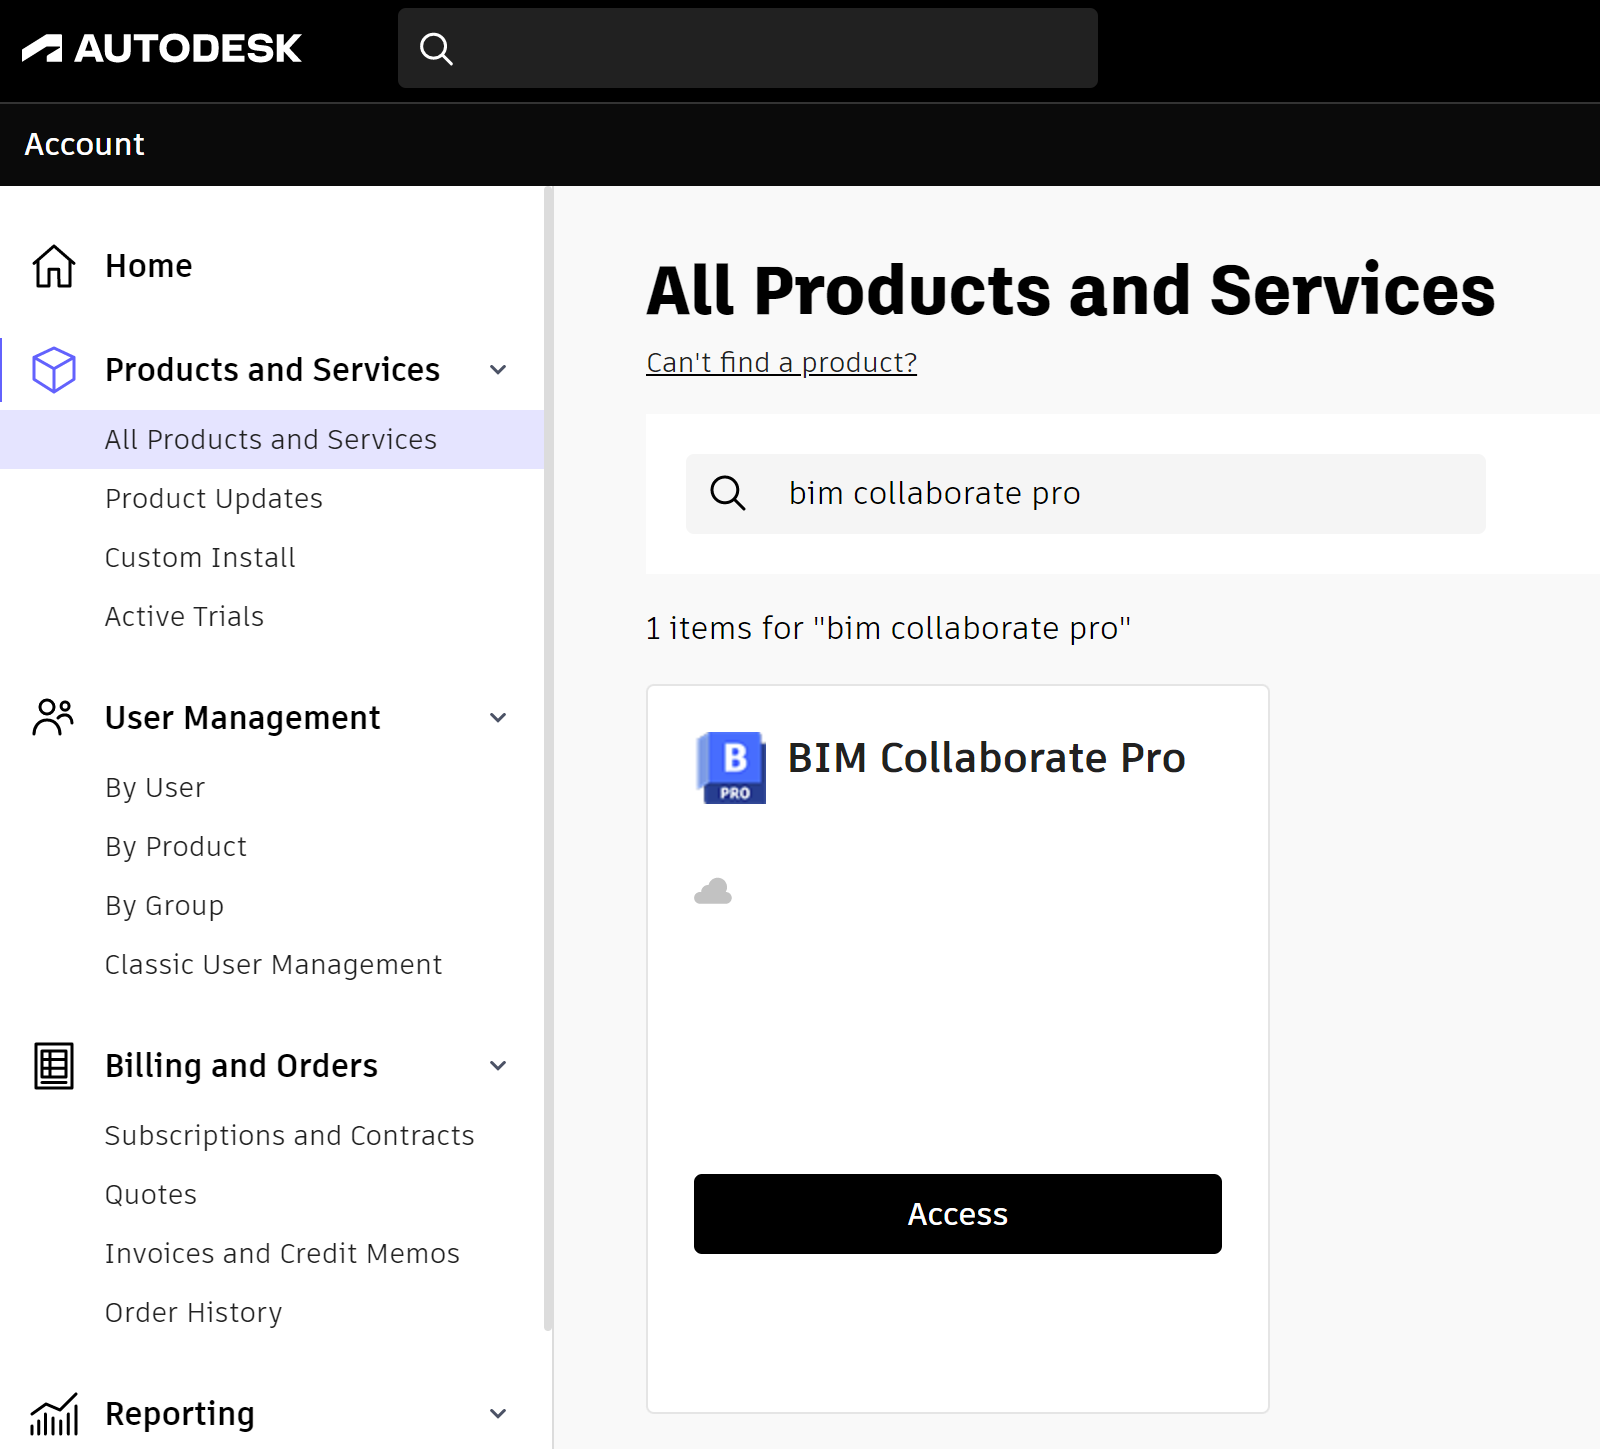Viewport: 1600px width, 1449px height.
Task: Open Order History under Billing and Orders
Action: pos(193,1312)
